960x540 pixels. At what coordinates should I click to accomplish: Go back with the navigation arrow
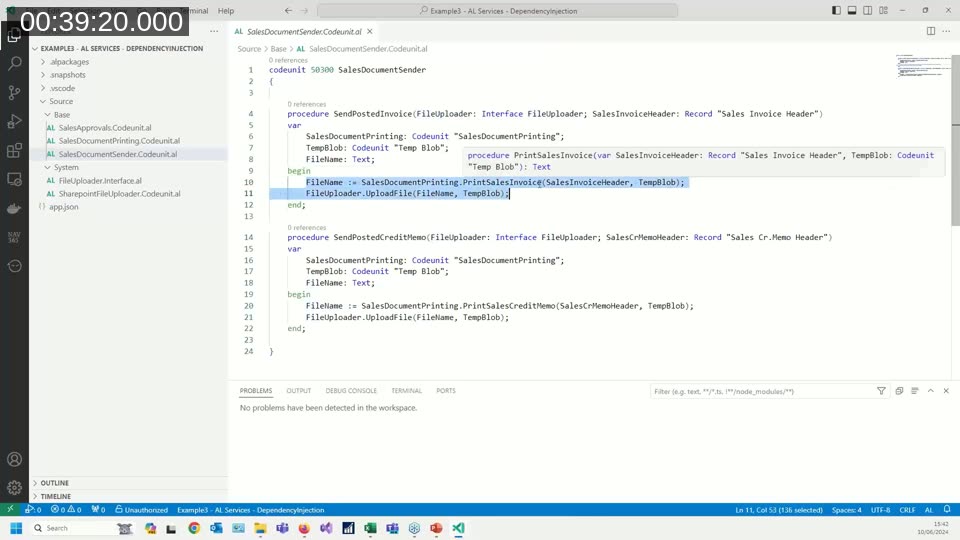click(x=288, y=10)
